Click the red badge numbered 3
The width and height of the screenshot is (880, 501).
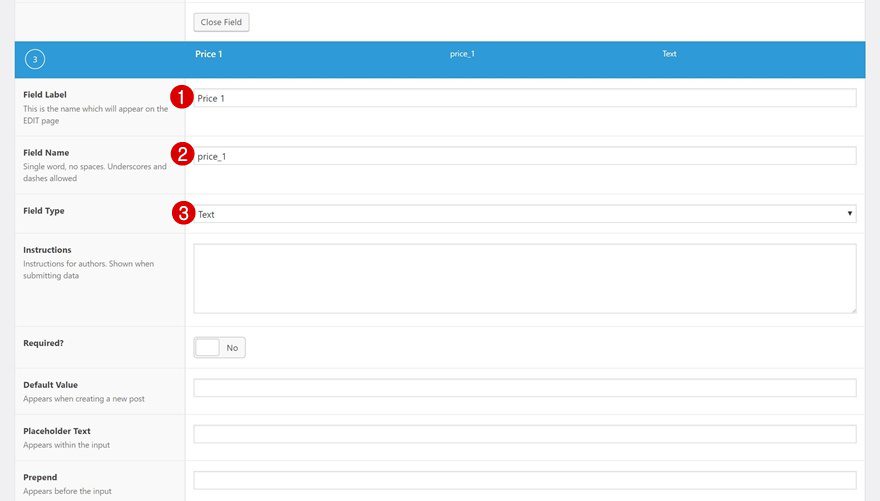(x=183, y=213)
